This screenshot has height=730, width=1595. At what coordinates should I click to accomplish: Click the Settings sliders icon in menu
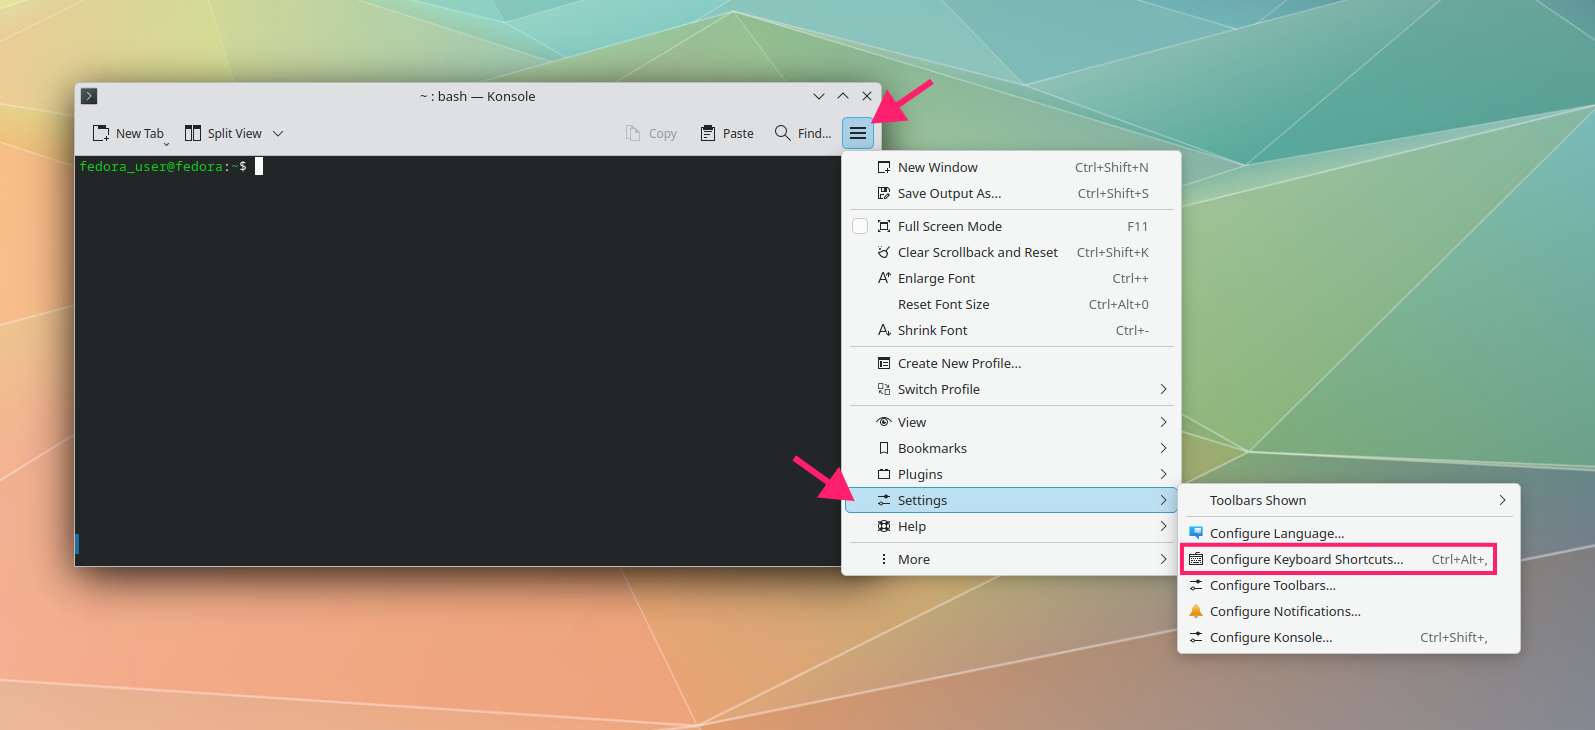pos(884,500)
